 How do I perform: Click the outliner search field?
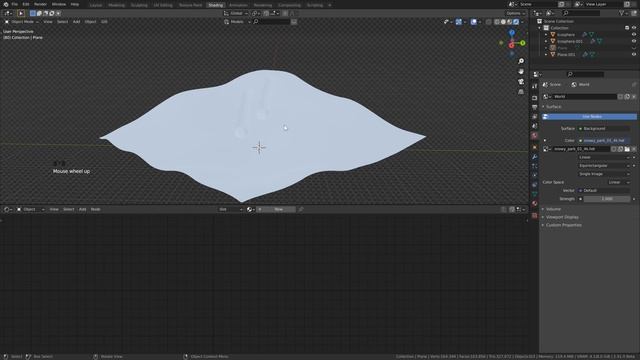pos(581,13)
